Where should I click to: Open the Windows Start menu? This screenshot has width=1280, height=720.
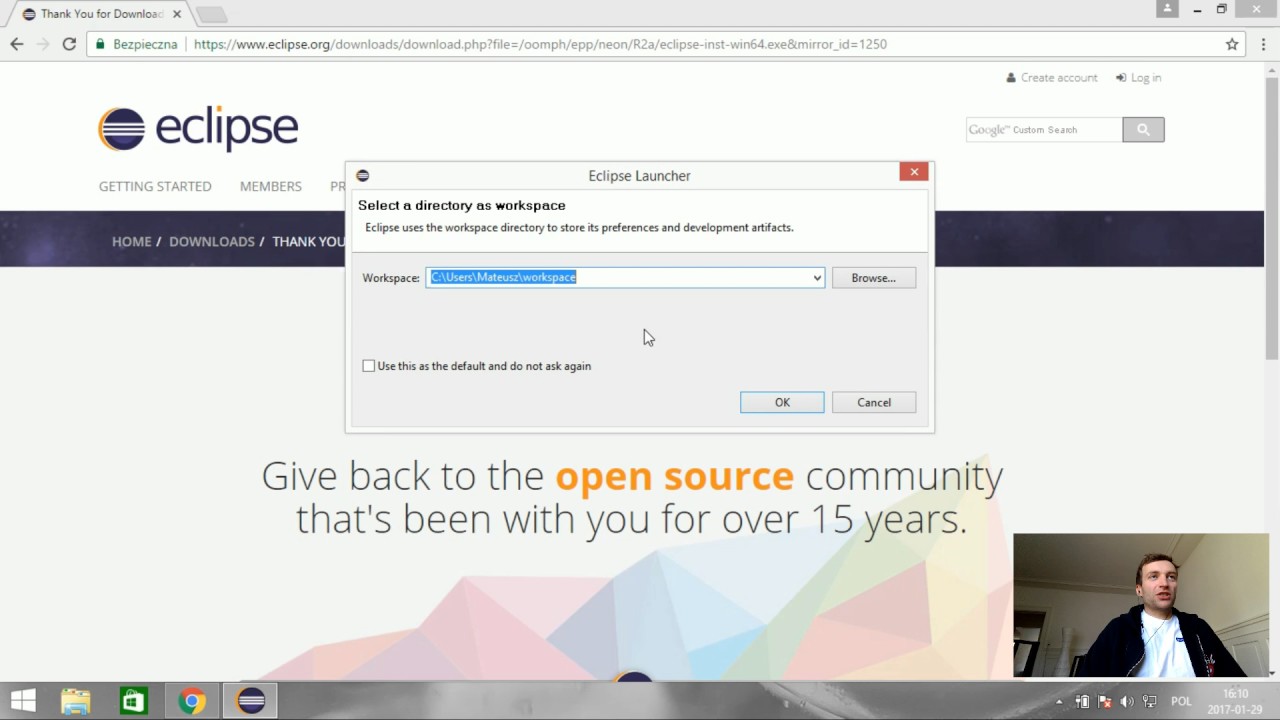pos(23,701)
